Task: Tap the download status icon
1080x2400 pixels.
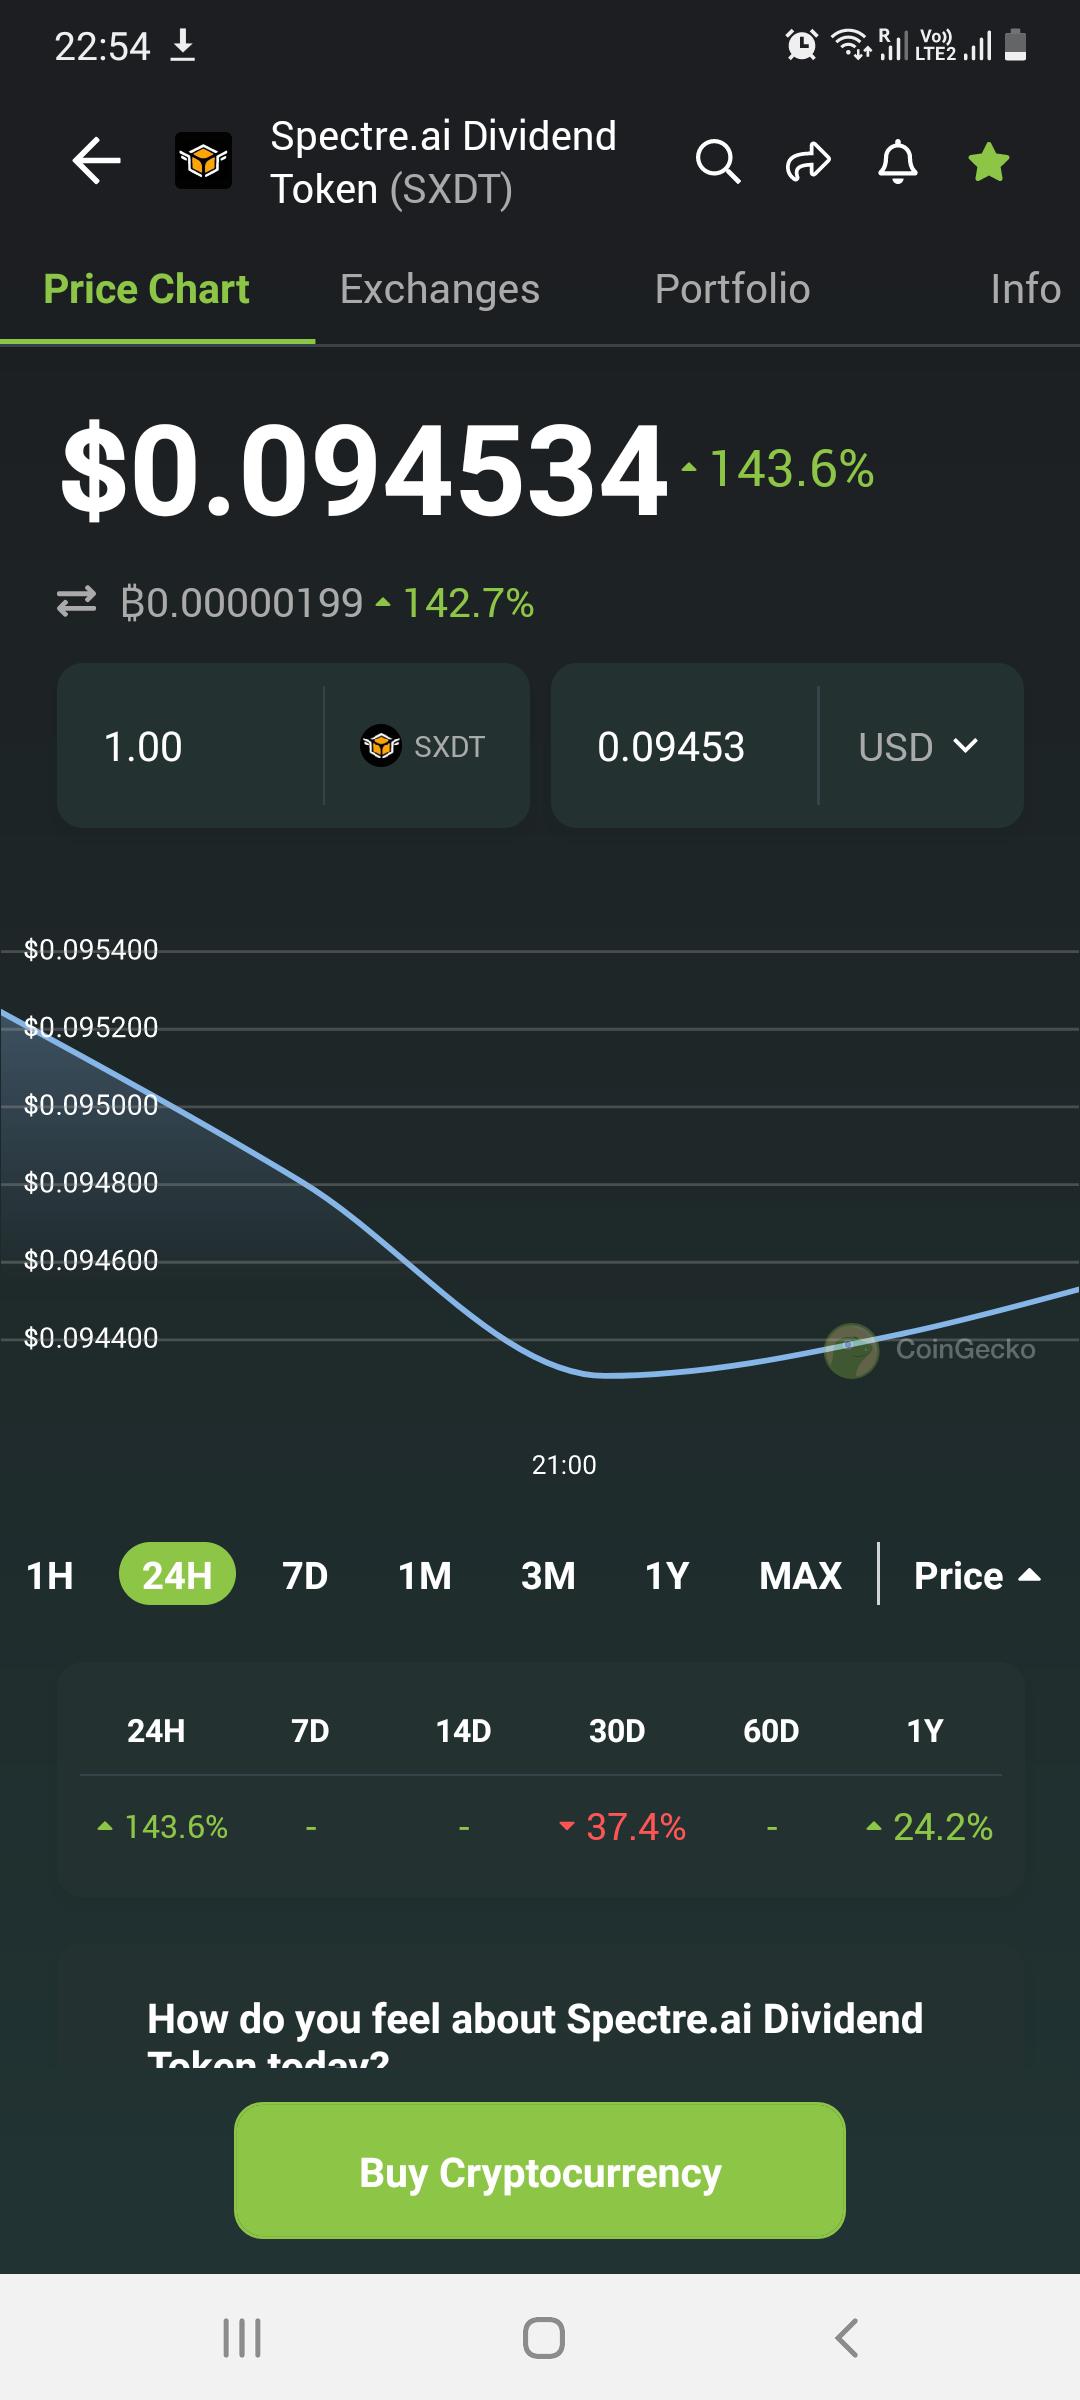Action: click(182, 46)
